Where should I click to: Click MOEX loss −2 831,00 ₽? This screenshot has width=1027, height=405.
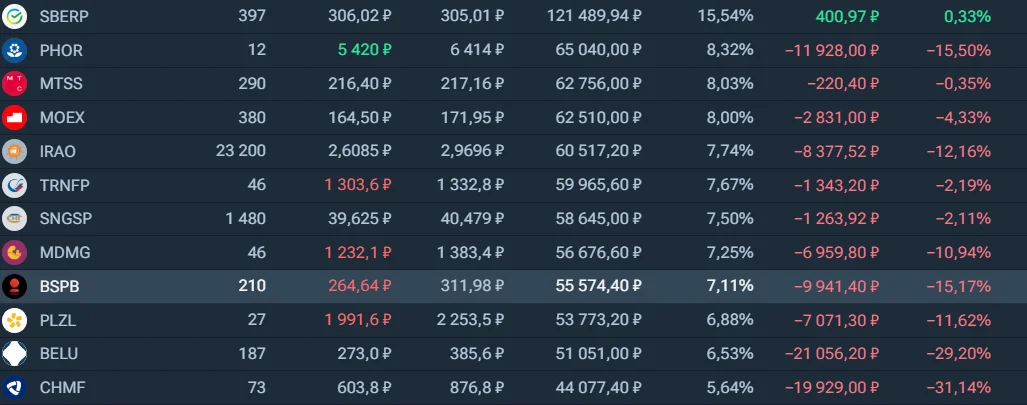pos(836,118)
